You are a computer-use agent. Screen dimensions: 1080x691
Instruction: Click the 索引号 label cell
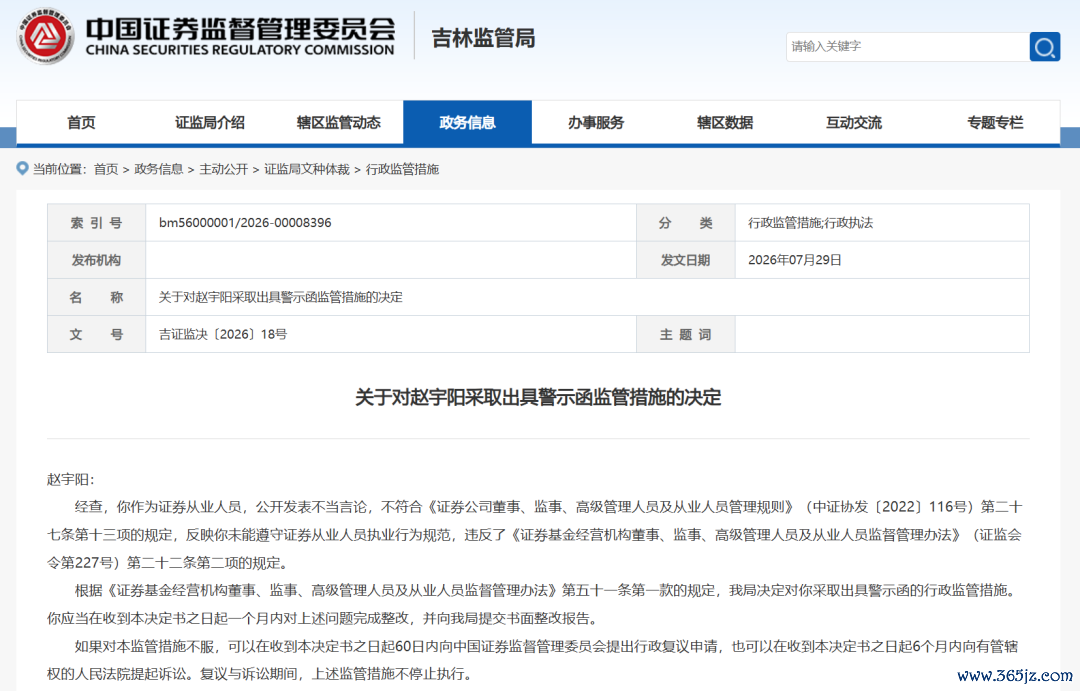96,223
